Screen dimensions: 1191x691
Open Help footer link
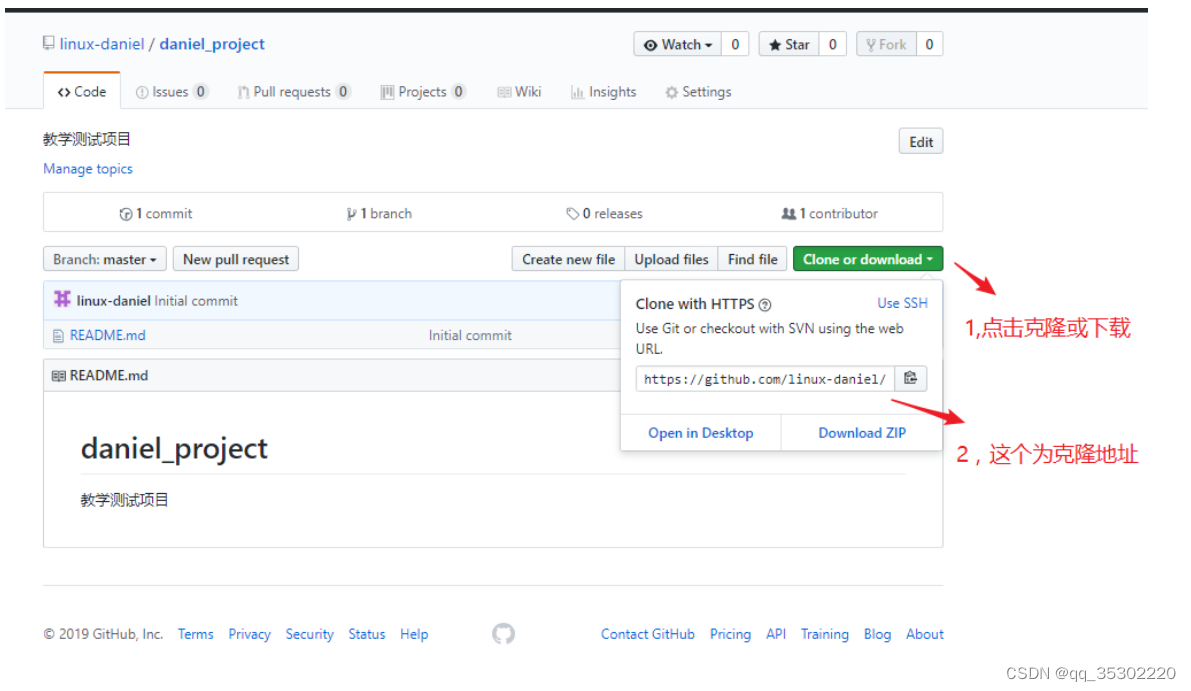pyautogui.click(x=414, y=634)
